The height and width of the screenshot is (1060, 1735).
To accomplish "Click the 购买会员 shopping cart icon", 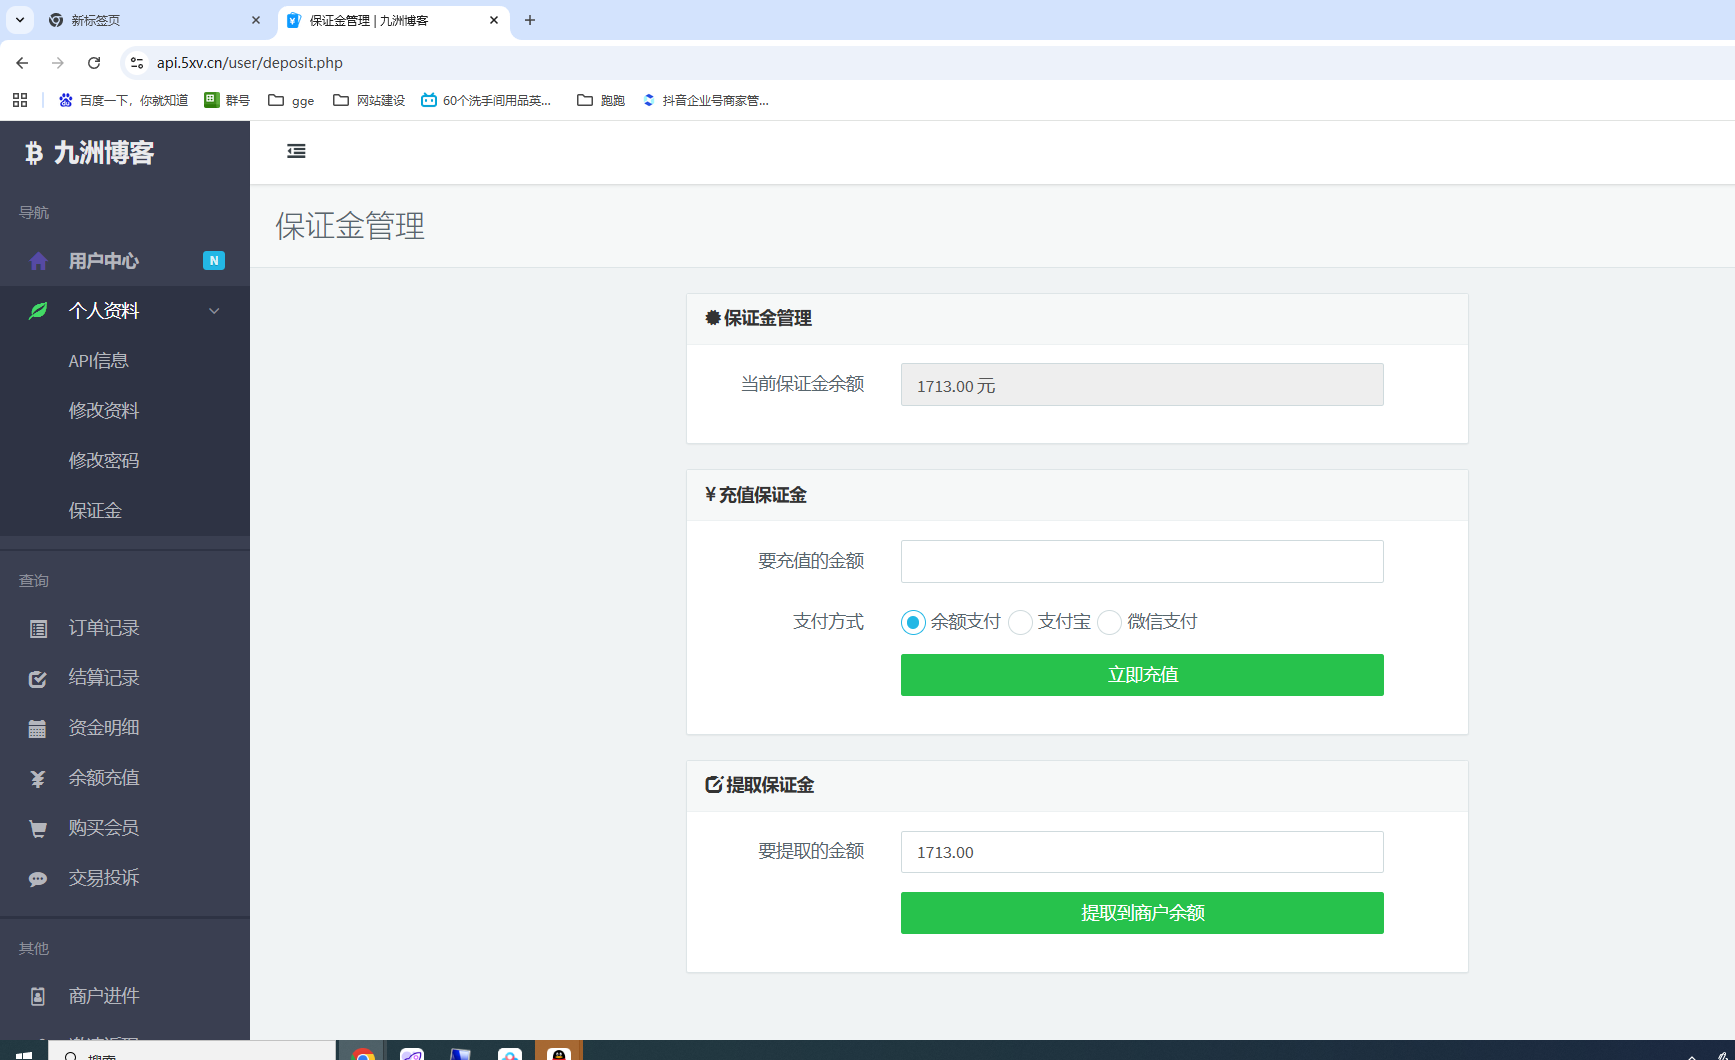I will 38,829.
